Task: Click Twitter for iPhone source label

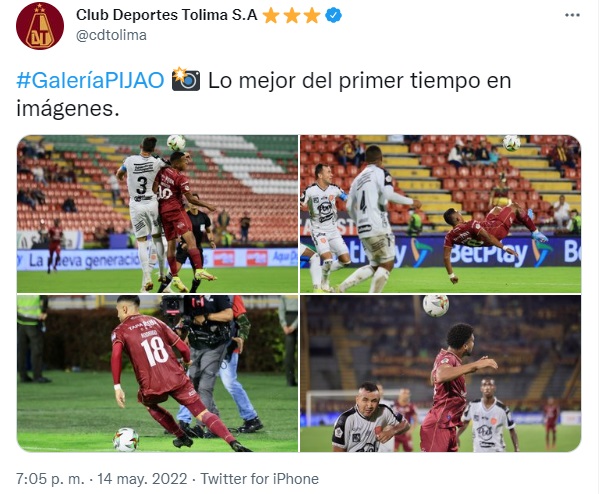Action: 259,479
